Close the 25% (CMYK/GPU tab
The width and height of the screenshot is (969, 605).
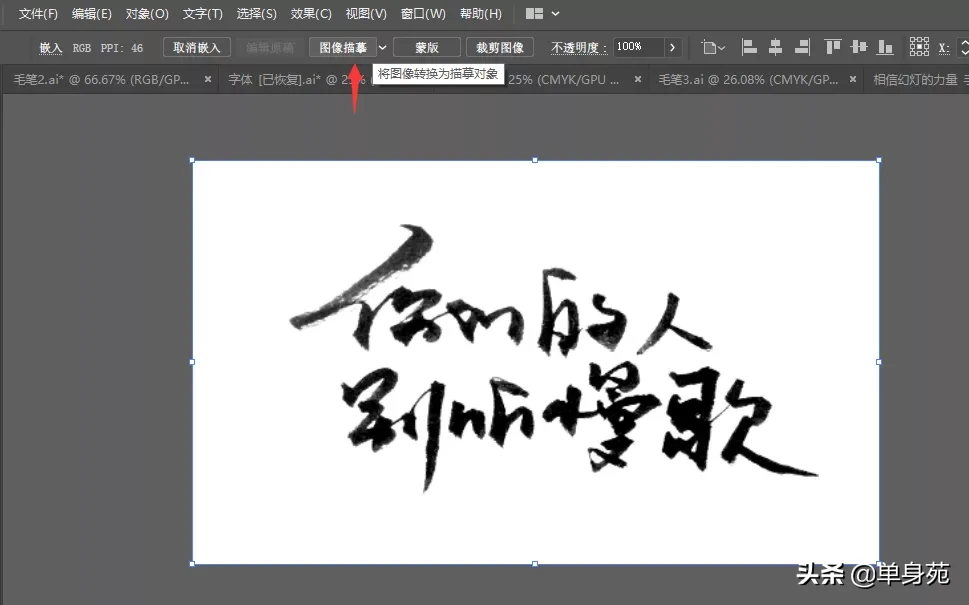tap(638, 79)
